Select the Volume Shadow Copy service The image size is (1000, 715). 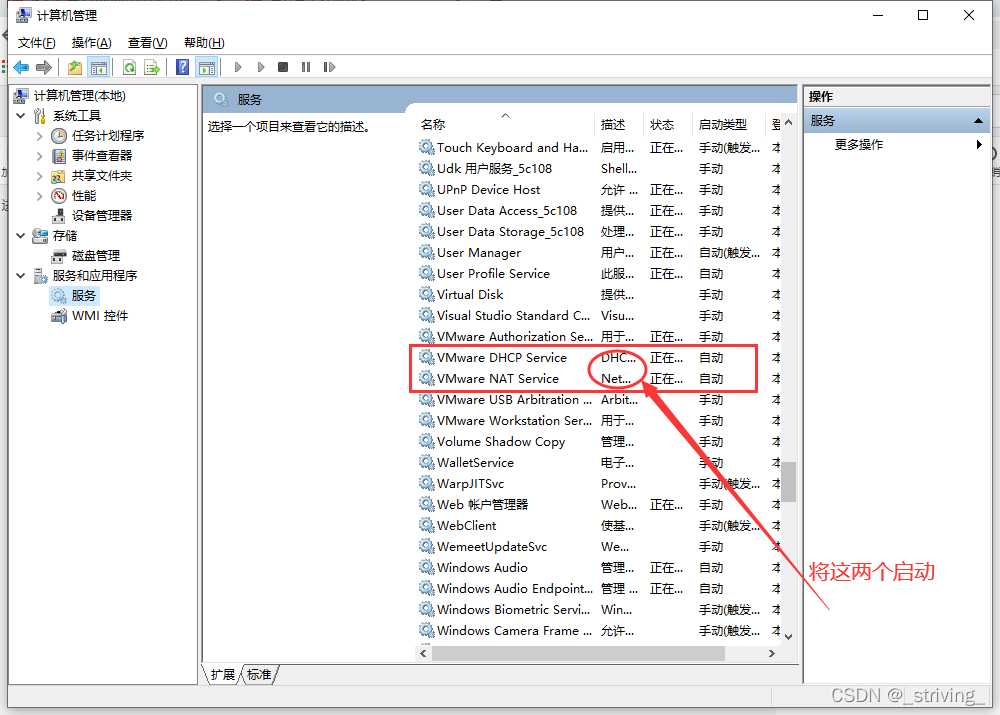(599, 442)
